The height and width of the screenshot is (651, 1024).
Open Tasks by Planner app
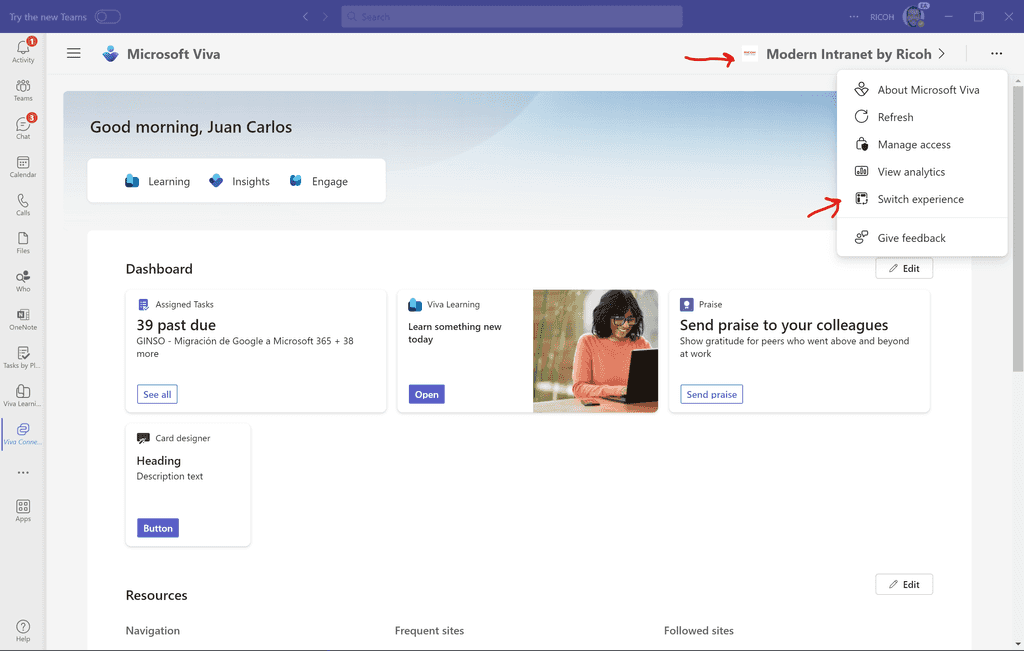tap(23, 357)
